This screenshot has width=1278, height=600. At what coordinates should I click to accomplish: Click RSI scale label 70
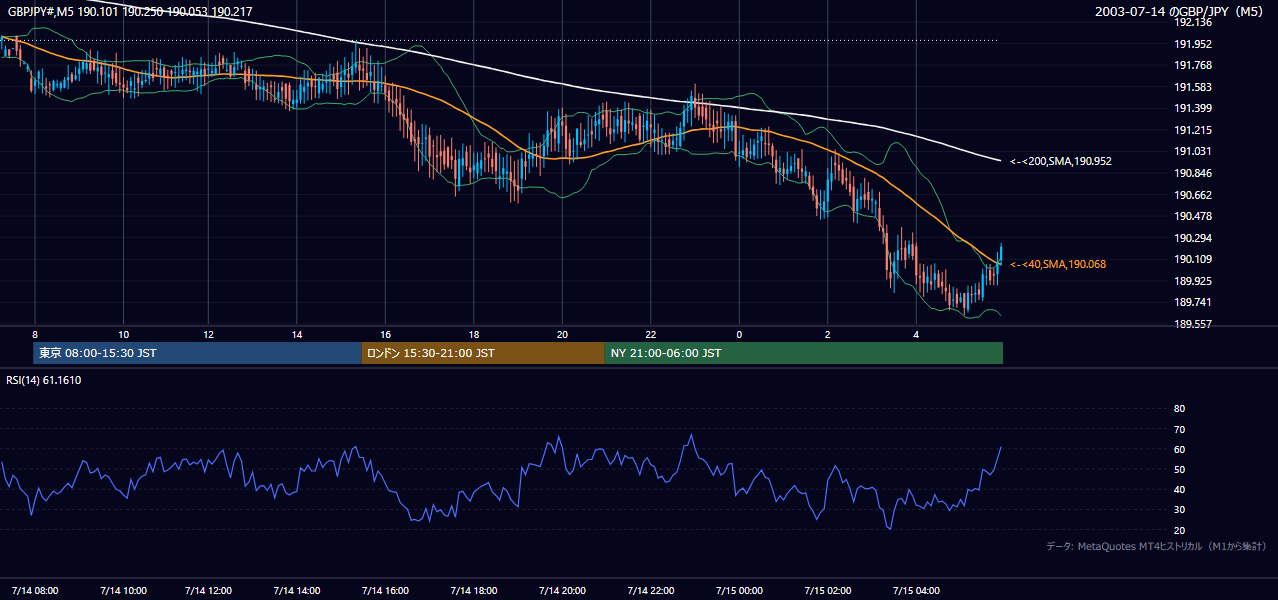point(1179,429)
